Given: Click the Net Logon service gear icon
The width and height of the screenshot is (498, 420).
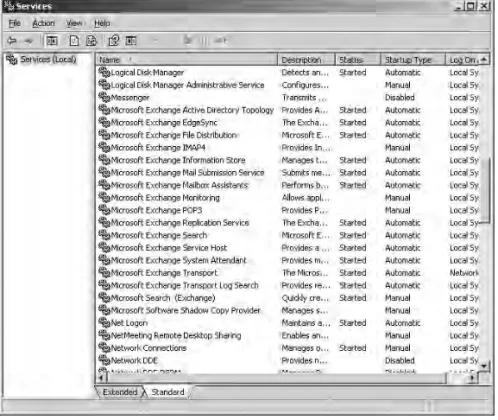Looking at the screenshot, I should point(104,323).
